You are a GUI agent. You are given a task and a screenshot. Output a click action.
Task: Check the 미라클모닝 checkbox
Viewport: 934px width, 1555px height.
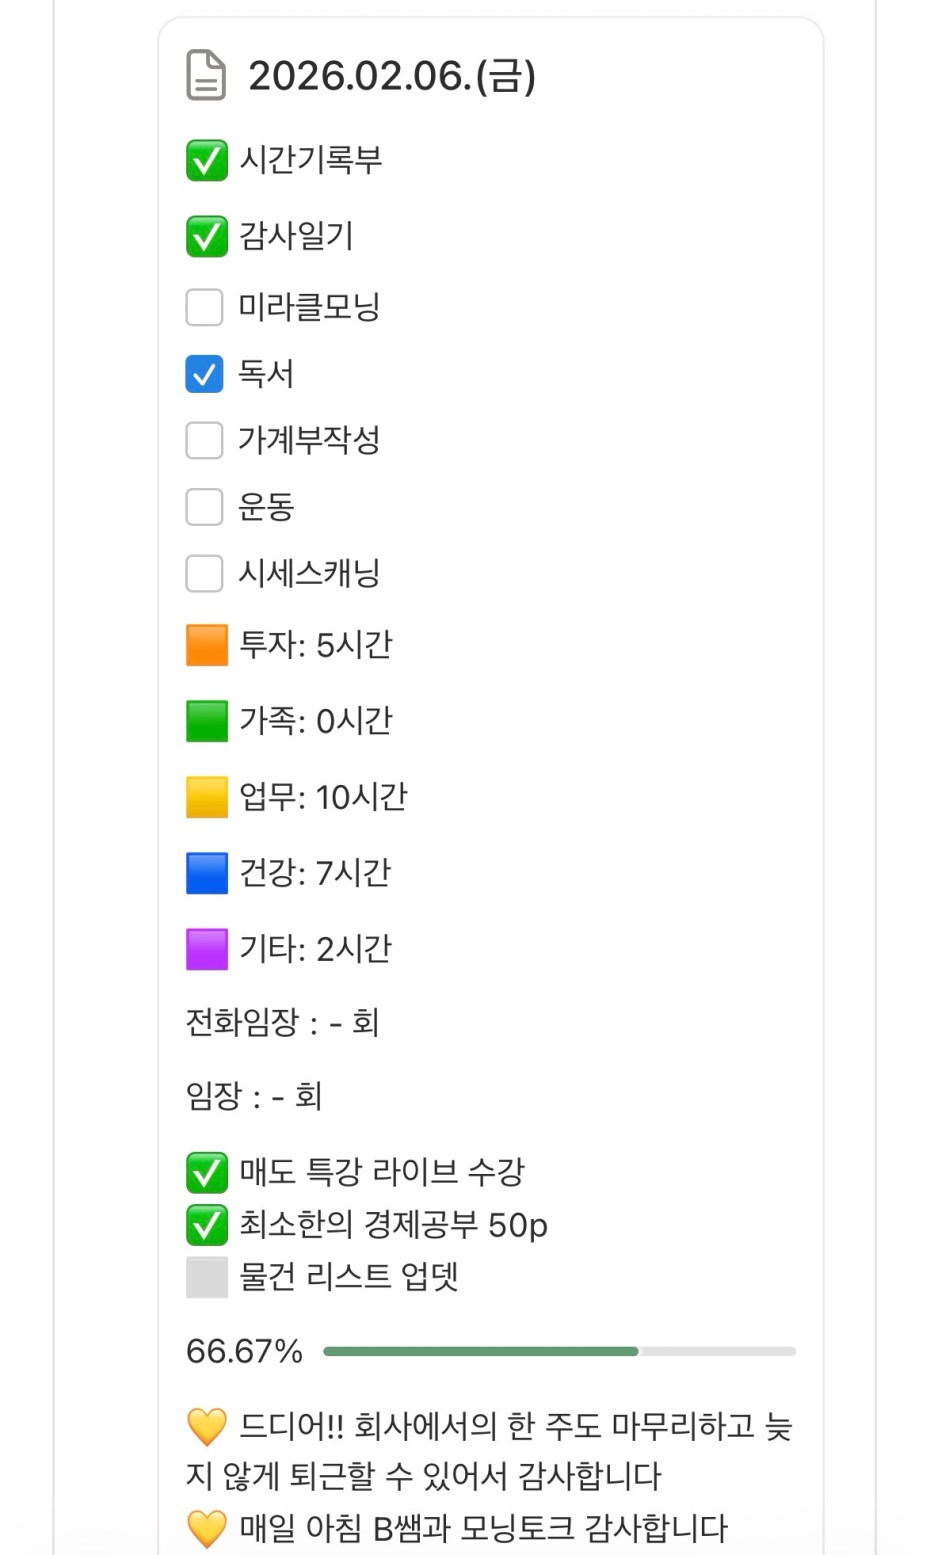click(x=204, y=307)
